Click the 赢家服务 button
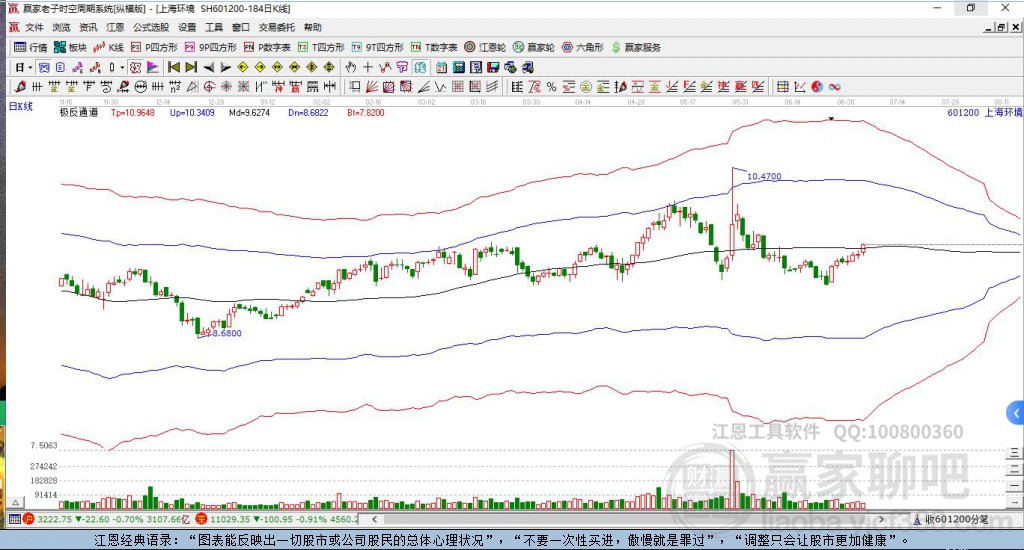The image size is (1024, 550). (x=636, y=48)
